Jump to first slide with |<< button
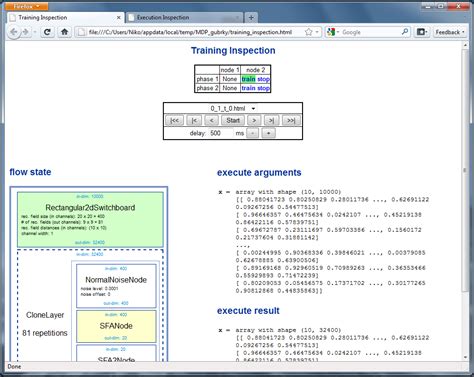This screenshot has height=377, width=474. click(174, 120)
